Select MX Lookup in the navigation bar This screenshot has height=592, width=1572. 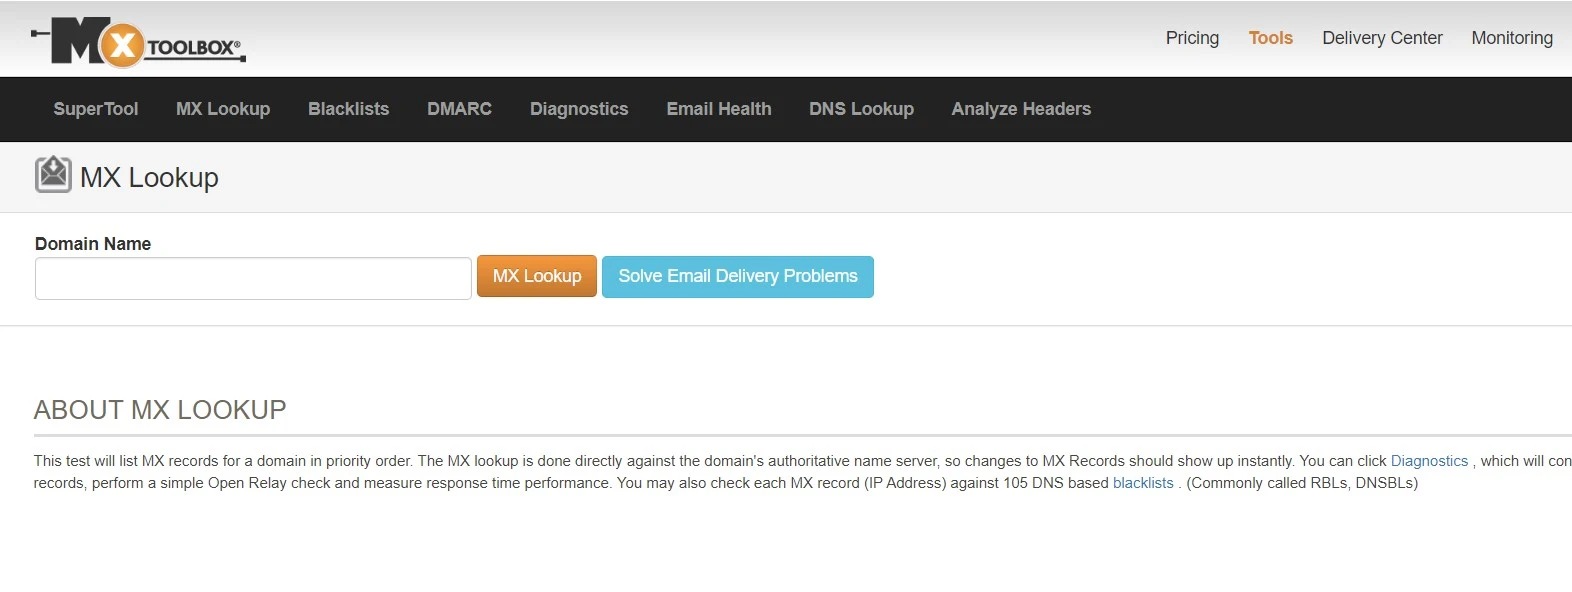(x=223, y=109)
